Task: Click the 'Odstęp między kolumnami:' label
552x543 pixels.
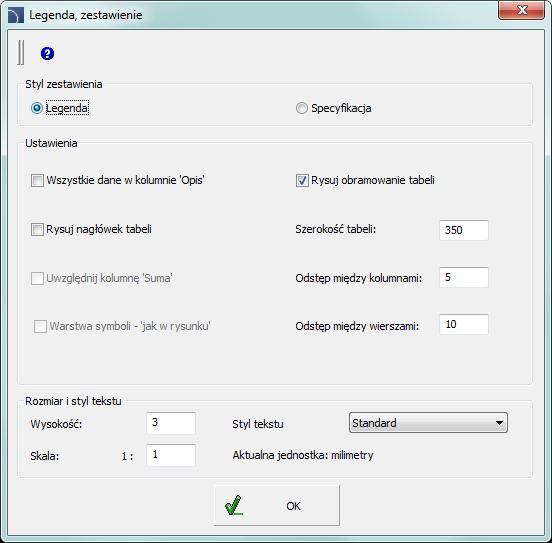Action: coord(359,278)
